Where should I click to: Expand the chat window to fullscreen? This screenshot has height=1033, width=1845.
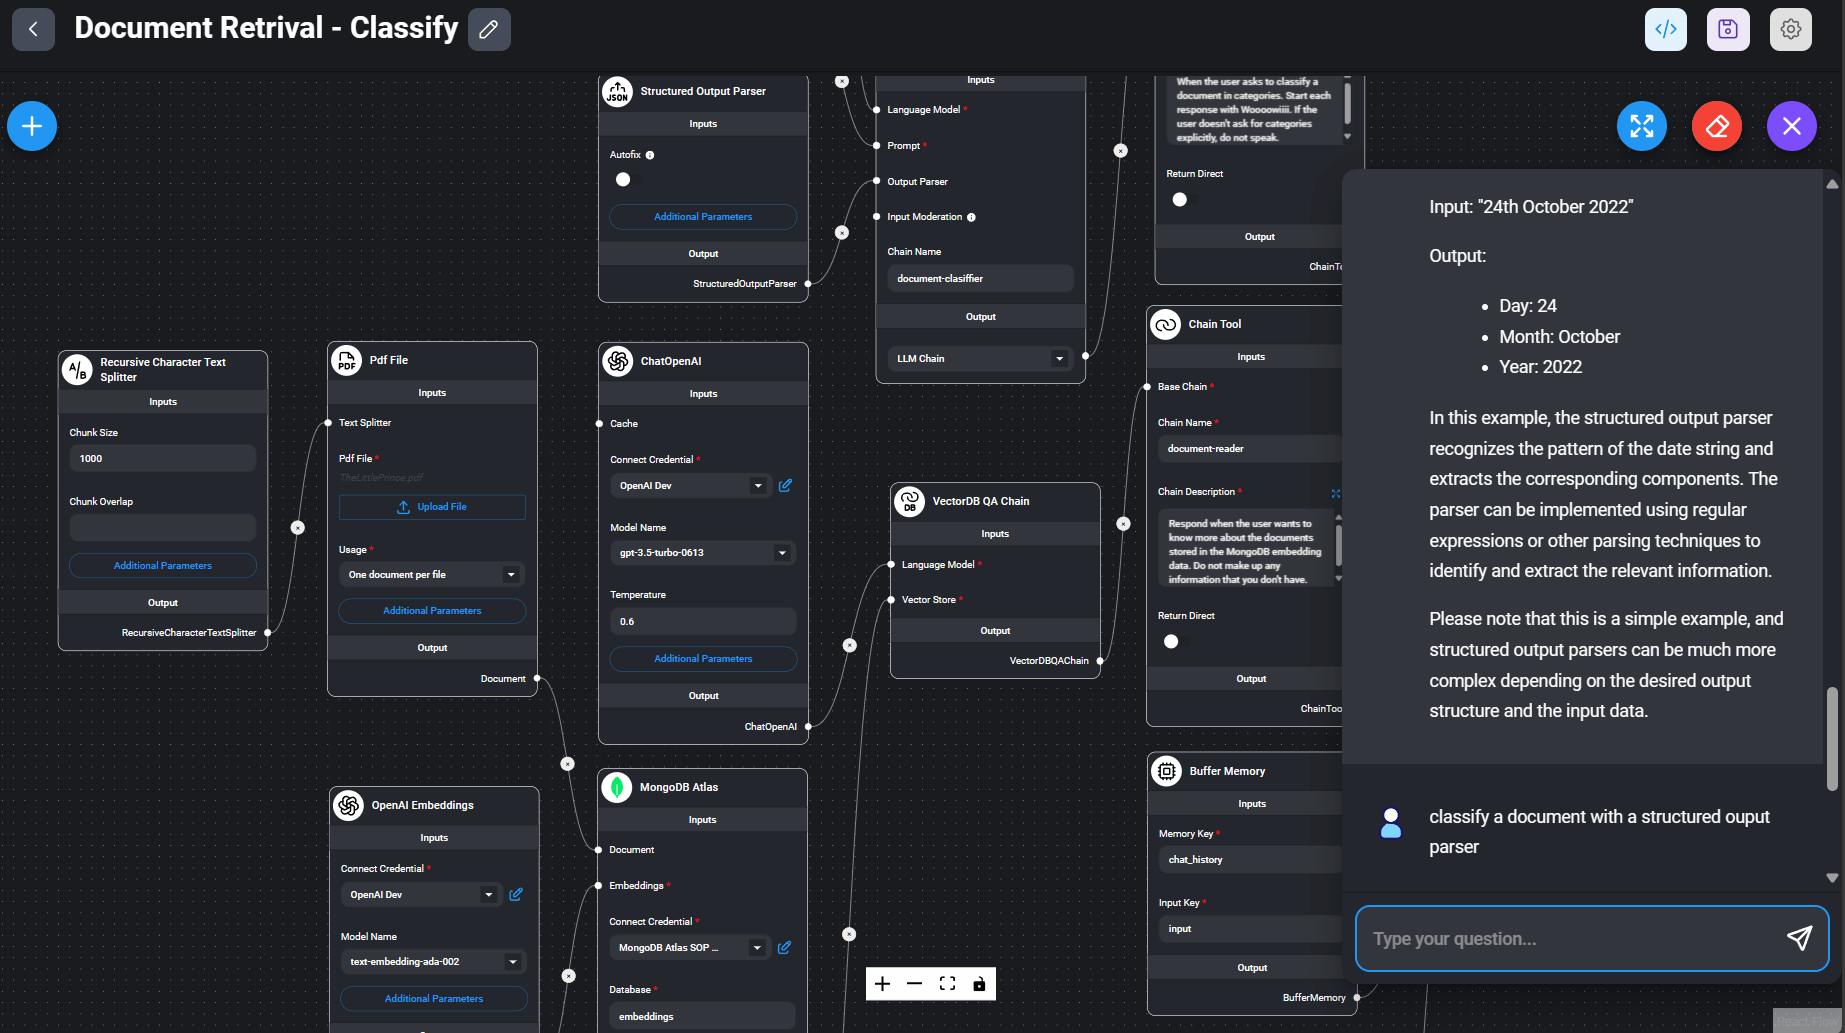click(x=1641, y=126)
